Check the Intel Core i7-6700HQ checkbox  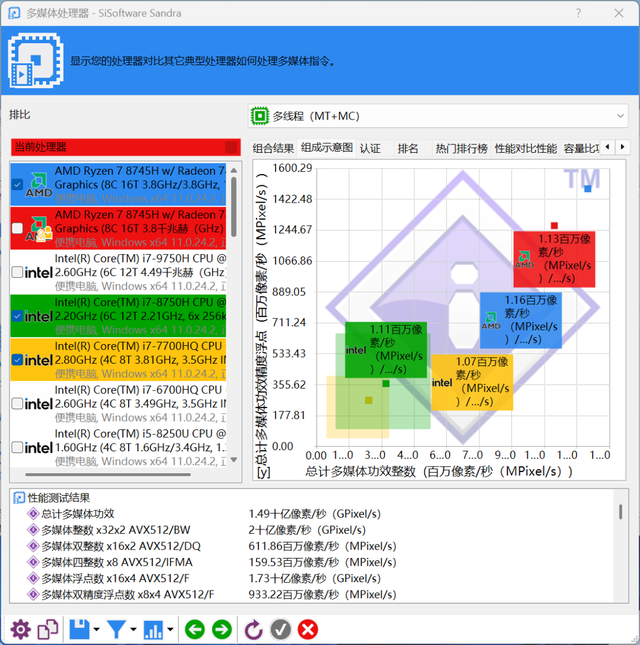click(x=17, y=404)
